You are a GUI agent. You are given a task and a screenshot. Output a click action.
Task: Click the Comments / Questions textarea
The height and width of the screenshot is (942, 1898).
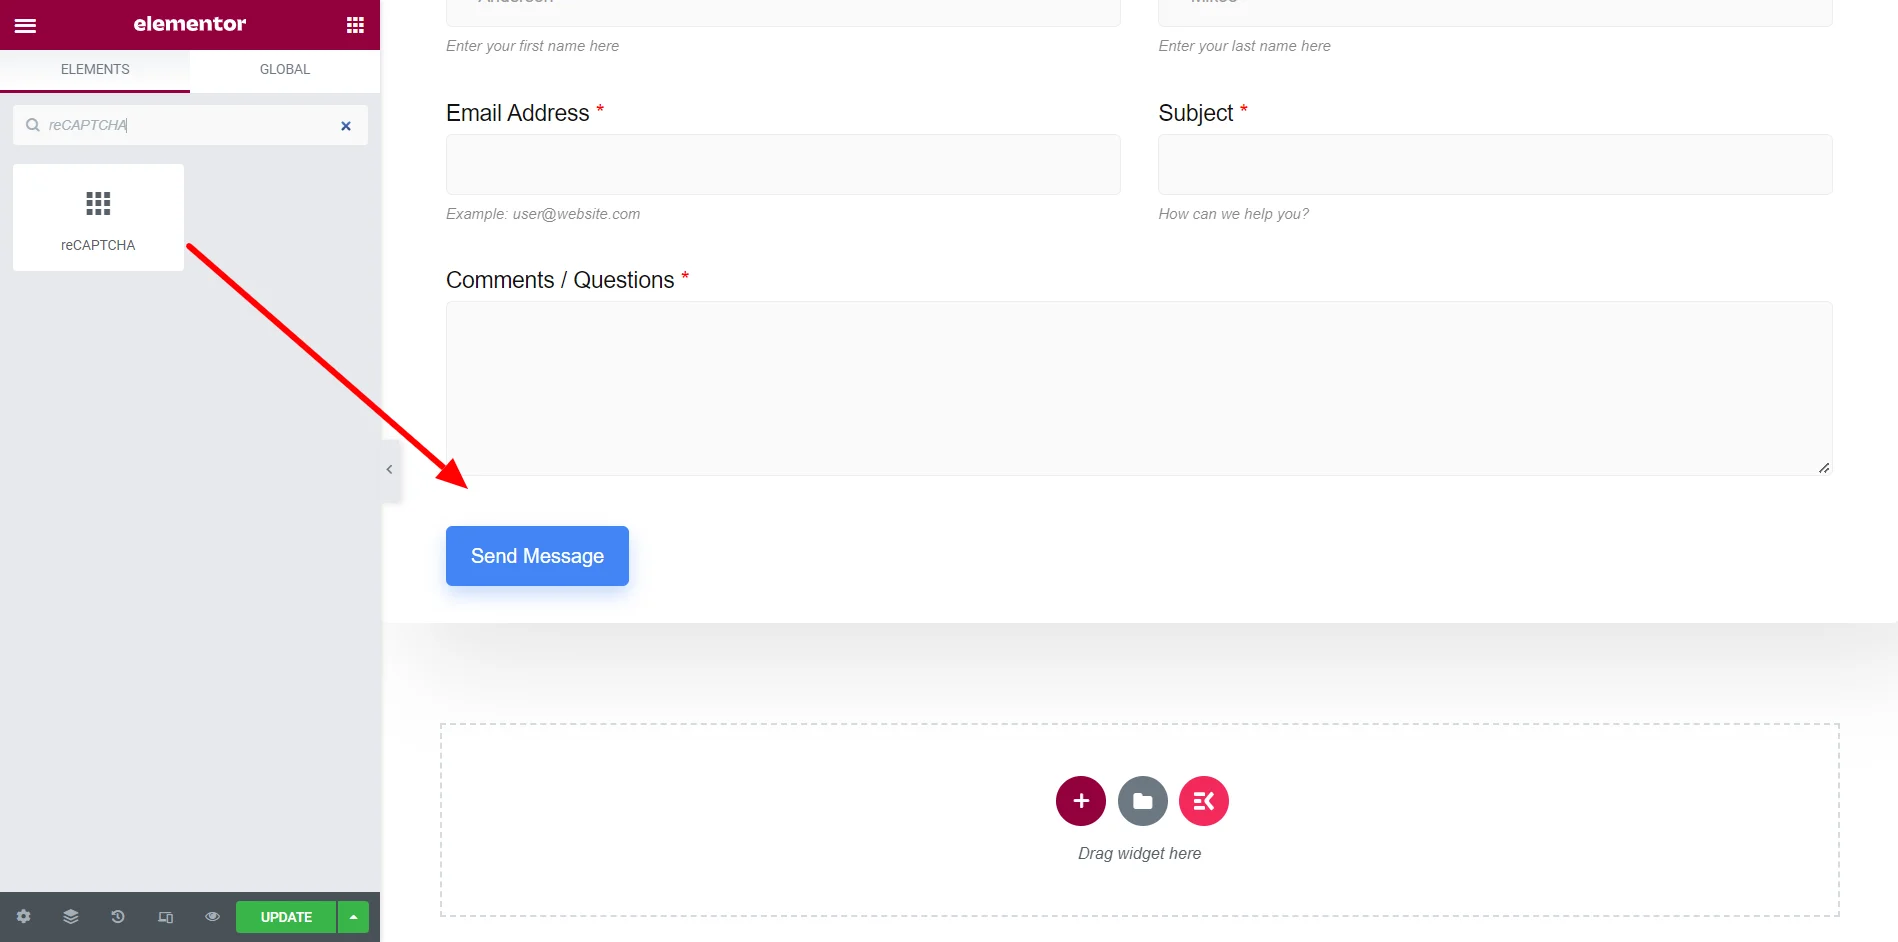[1139, 388]
